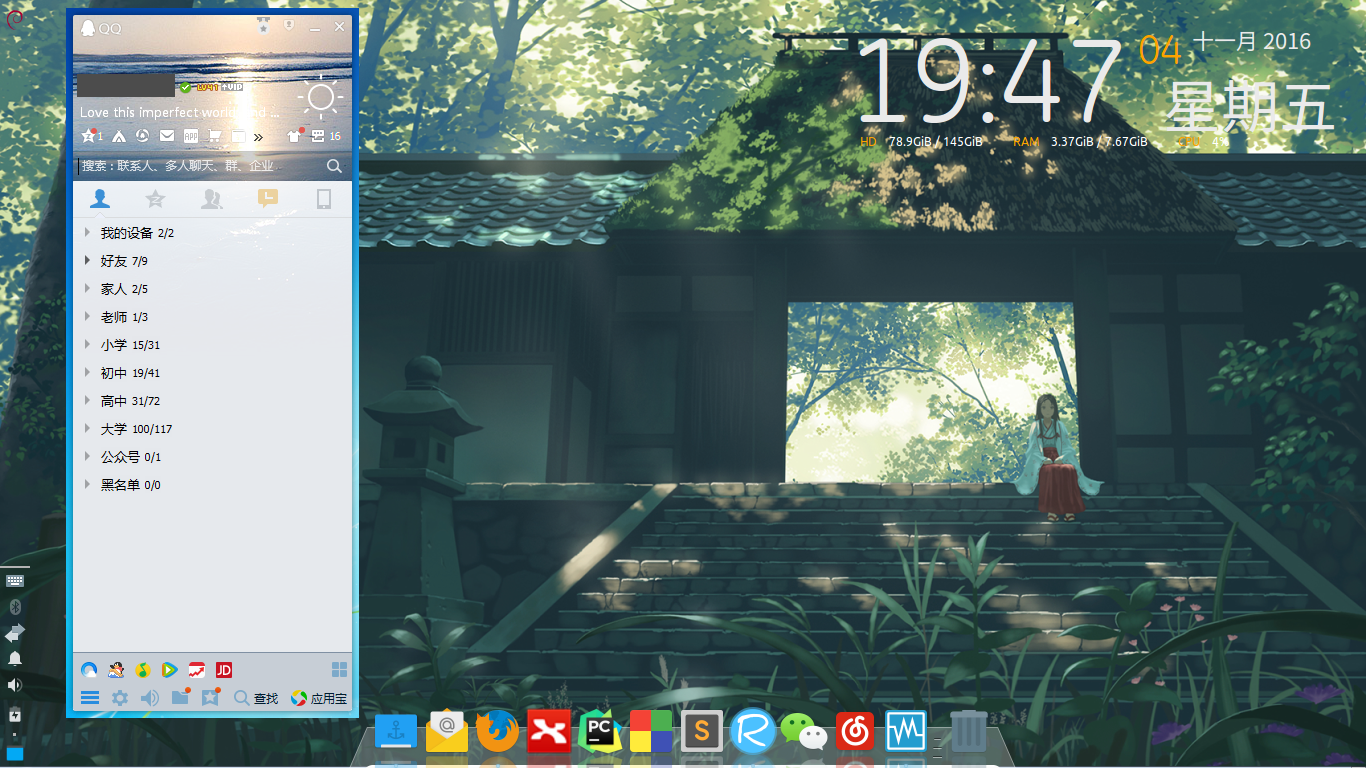This screenshot has height=768, width=1366.
Task: Expand the 大学 contact group
Action: pos(213,429)
